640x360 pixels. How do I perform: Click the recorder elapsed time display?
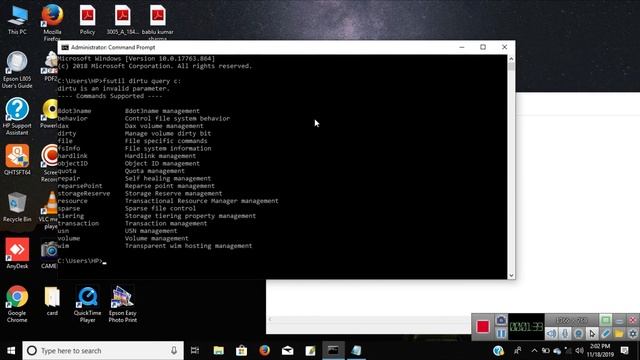526,327
